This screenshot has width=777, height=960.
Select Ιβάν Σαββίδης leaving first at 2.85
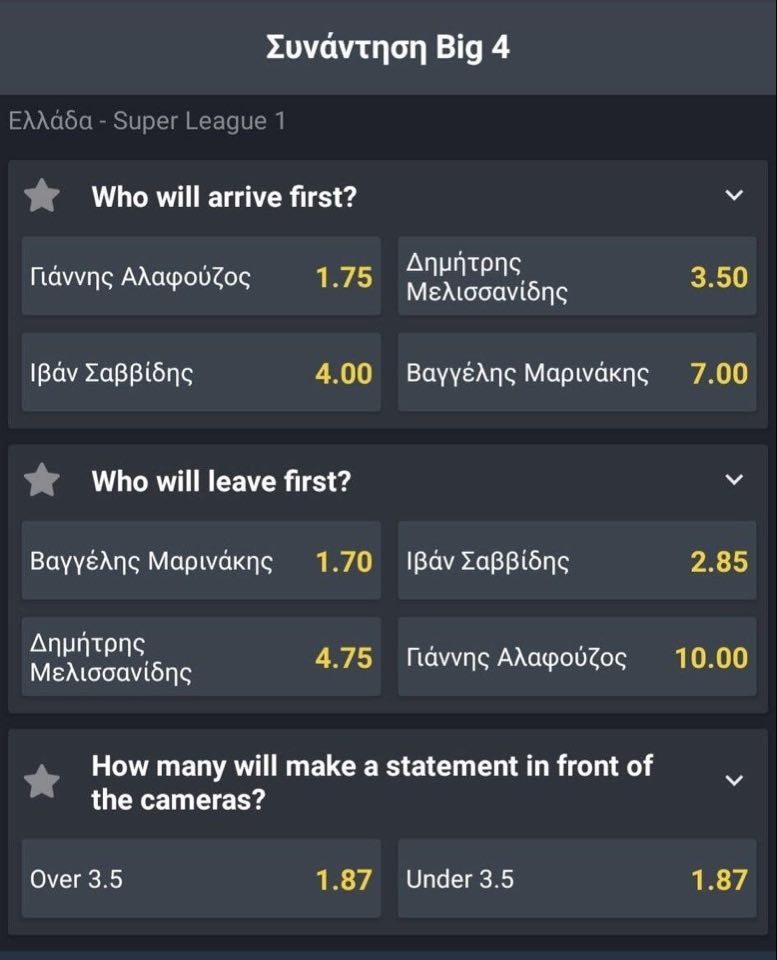pyautogui.click(x=577, y=561)
